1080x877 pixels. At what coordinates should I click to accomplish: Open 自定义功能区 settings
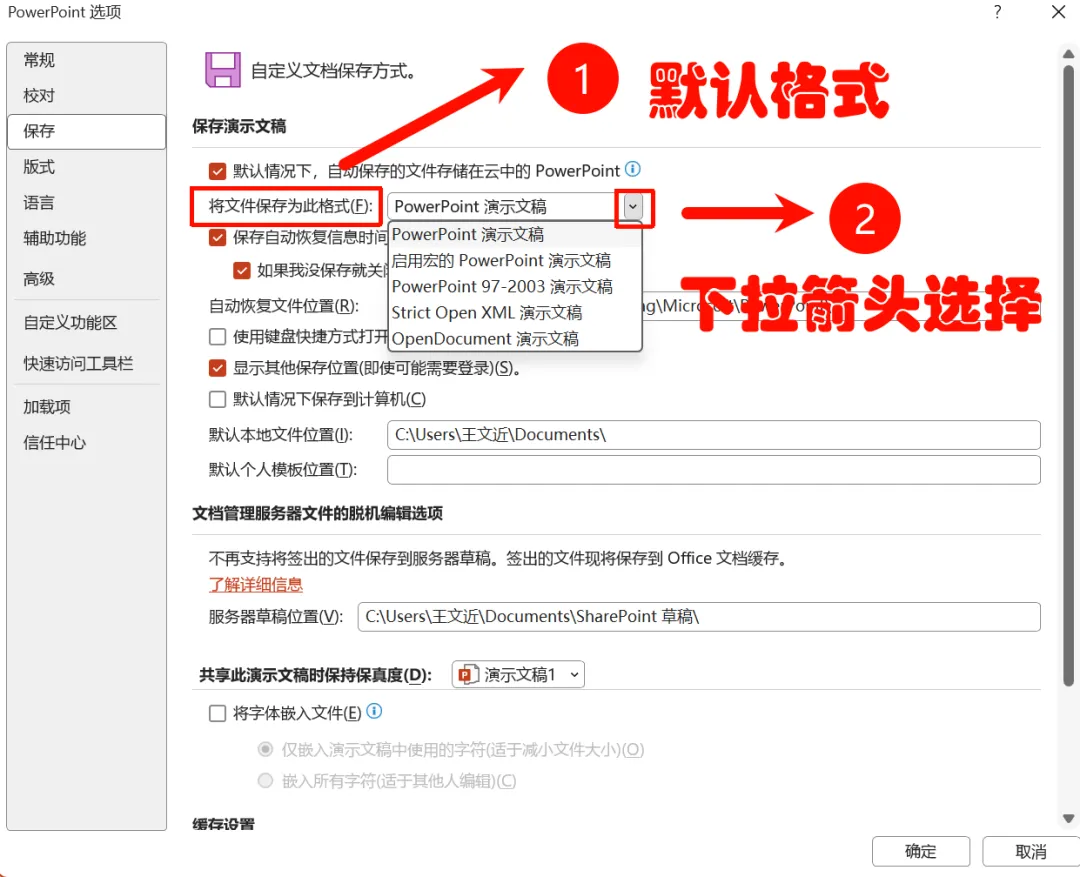[x=86, y=322]
